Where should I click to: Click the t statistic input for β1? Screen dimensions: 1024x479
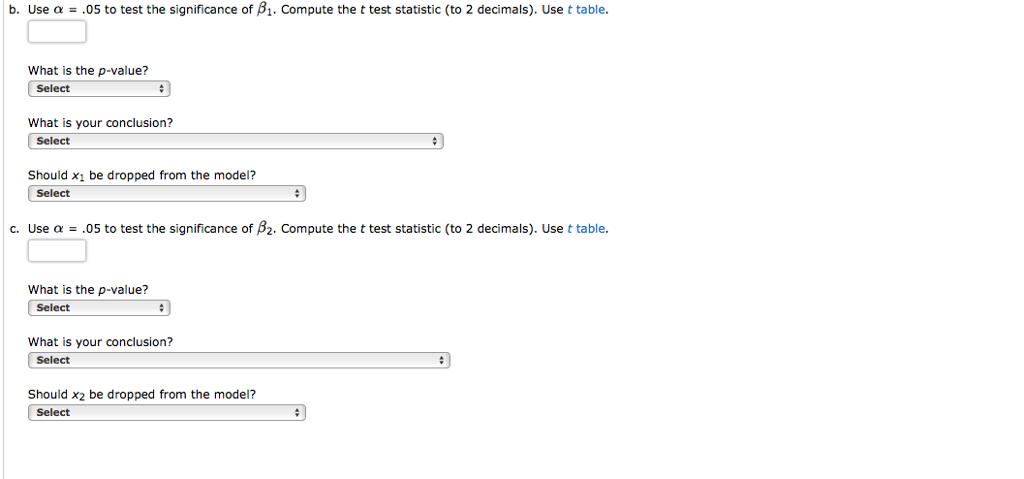57,32
